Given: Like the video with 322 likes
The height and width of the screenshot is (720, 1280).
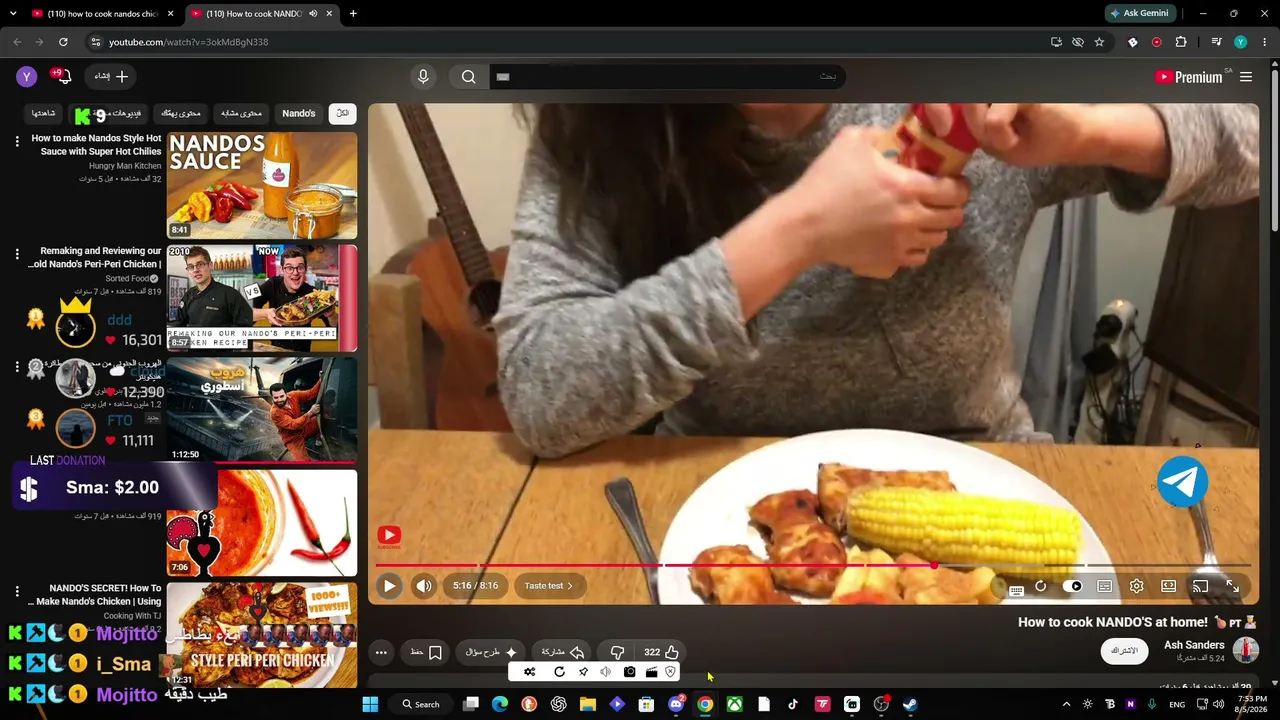Looking at the screenshot, I should coord(661,652).
